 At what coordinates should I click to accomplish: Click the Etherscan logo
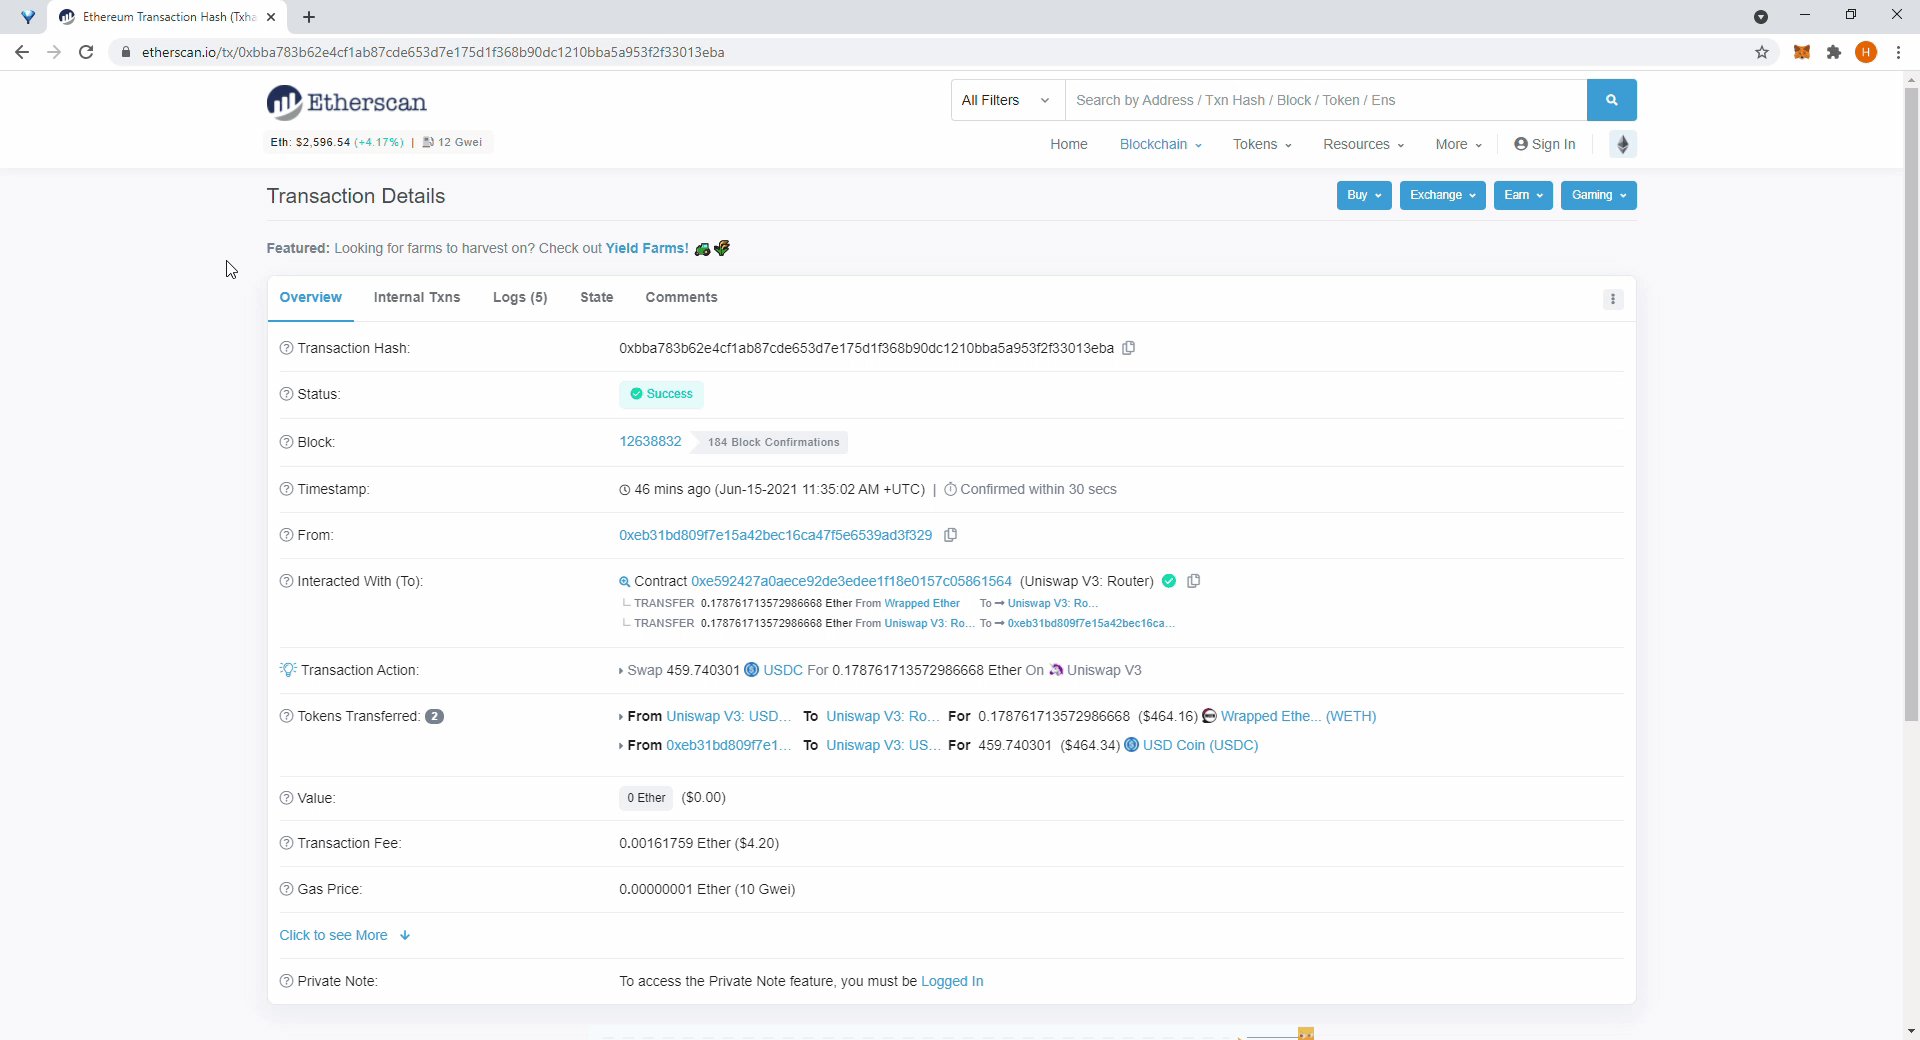click(345, 101)
